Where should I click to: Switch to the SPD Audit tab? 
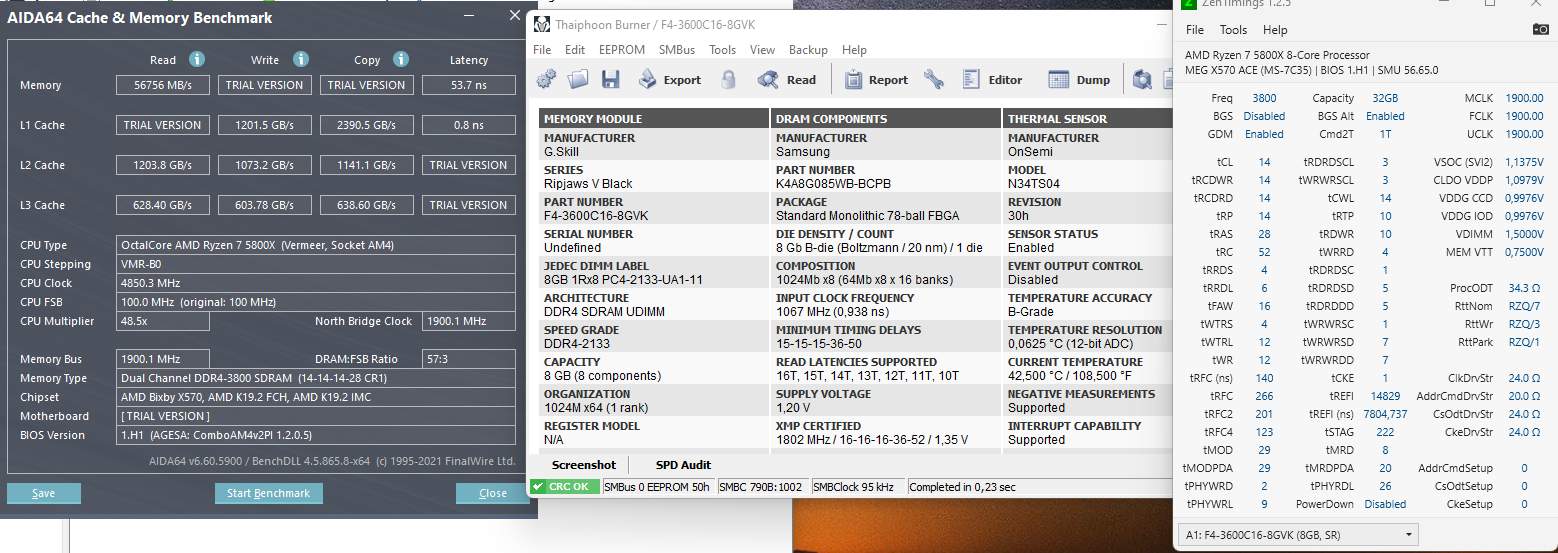pyautogui.click(x=683, y=465)
